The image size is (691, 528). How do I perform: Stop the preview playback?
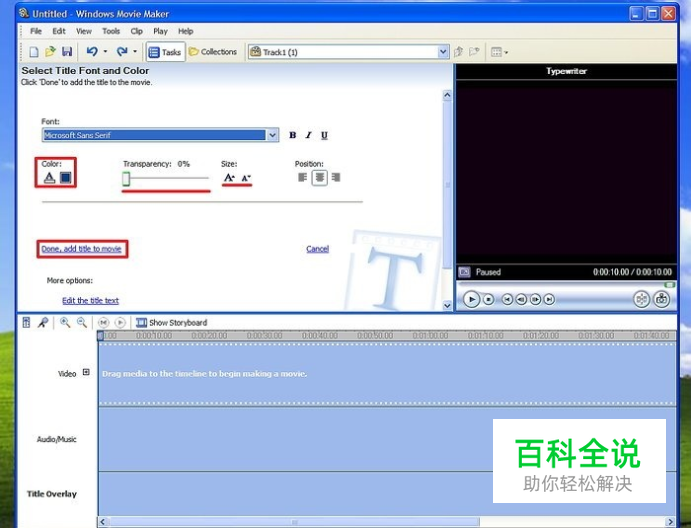tap(489, 300)
